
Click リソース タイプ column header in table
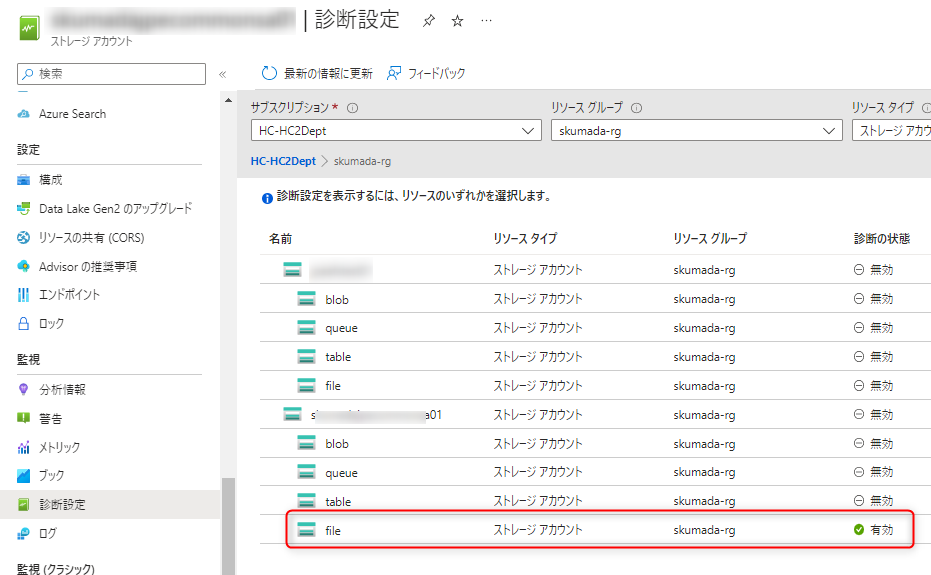[525, 239]
